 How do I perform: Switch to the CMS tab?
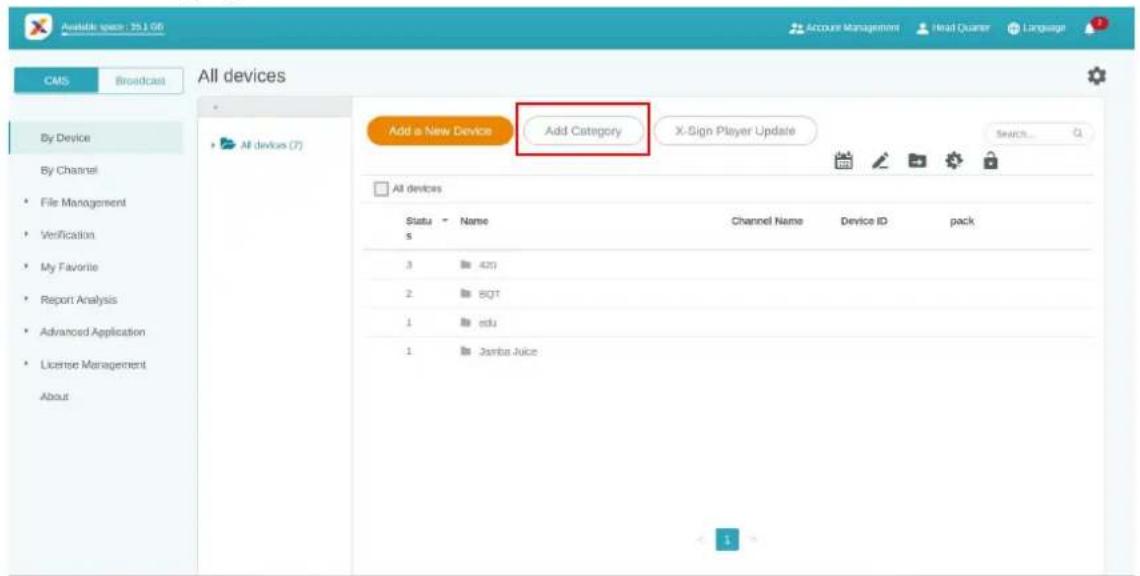click(55, 81)
